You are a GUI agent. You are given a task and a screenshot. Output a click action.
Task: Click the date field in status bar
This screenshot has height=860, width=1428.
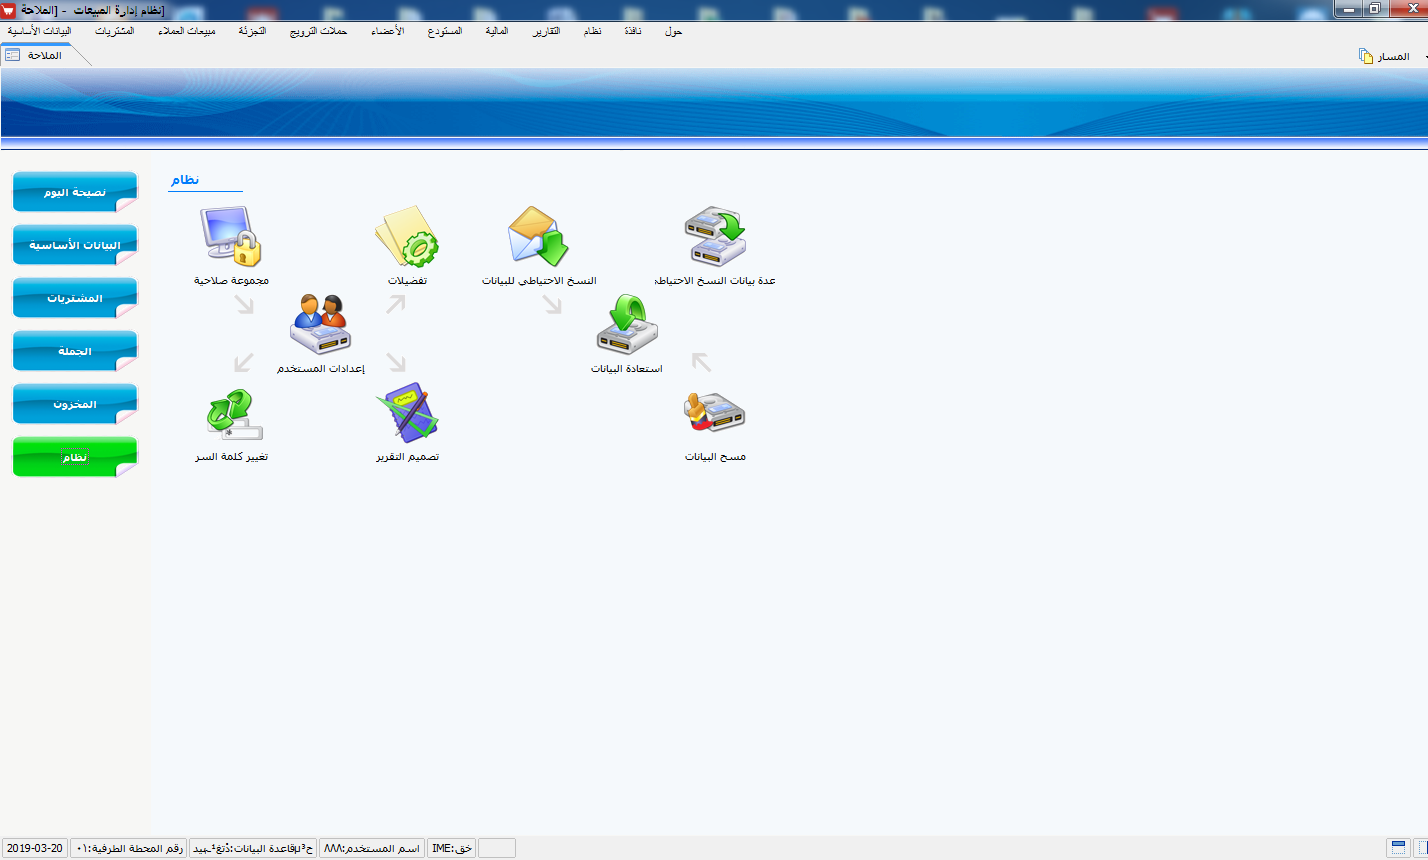[x=35, y=848]
